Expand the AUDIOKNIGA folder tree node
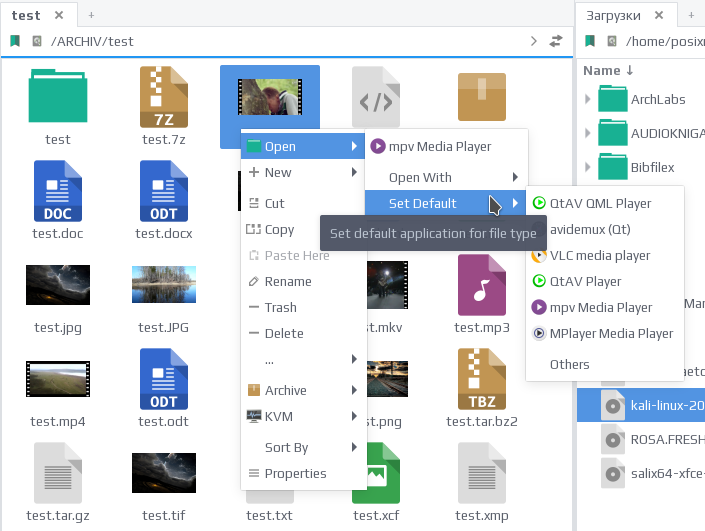 pos(587,133)
